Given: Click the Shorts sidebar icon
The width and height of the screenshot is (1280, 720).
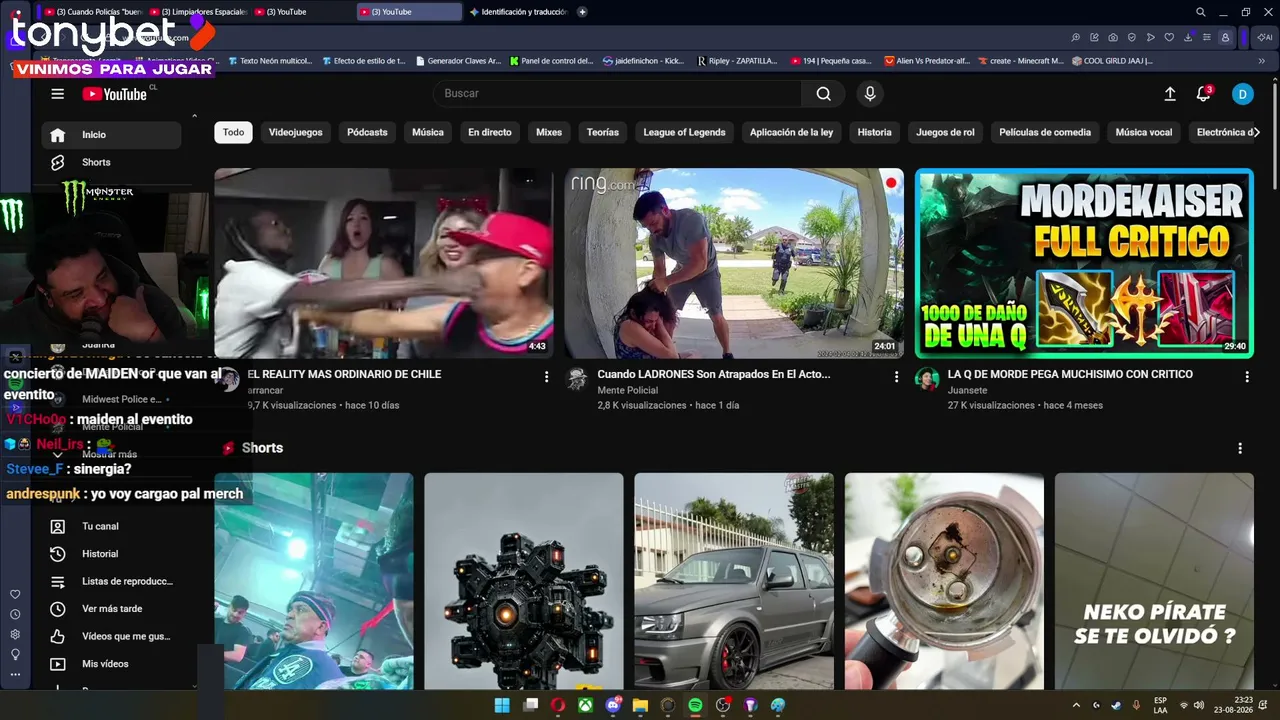Looking at the screenshot, I should [58, 162].
